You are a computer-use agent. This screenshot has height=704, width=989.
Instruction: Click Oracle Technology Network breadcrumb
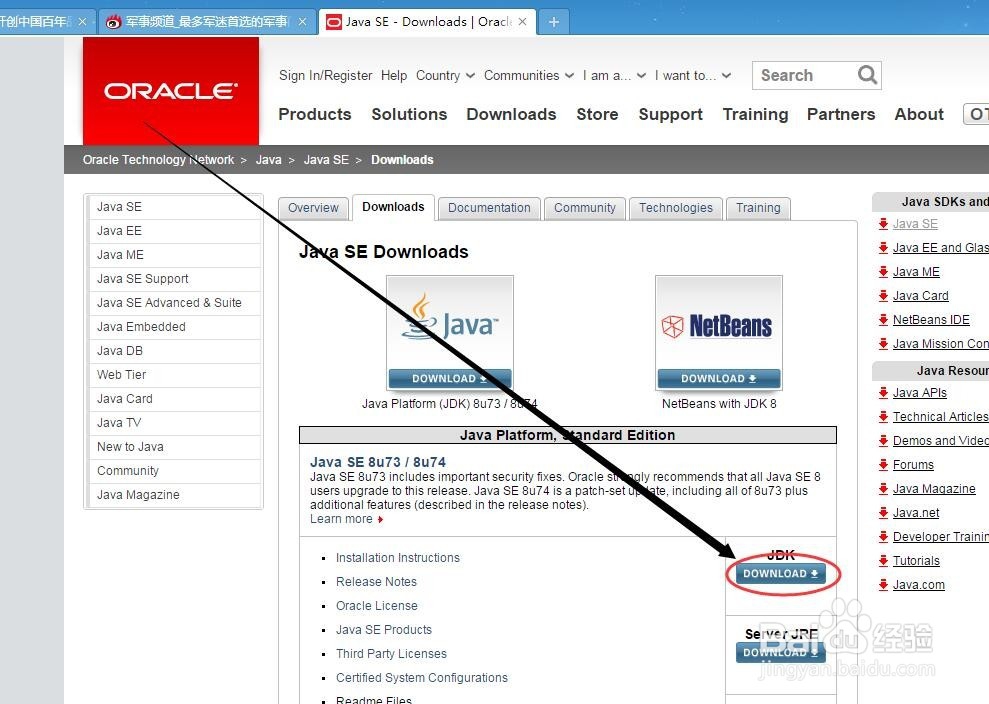pyautogui.click(x=158, y=160)
